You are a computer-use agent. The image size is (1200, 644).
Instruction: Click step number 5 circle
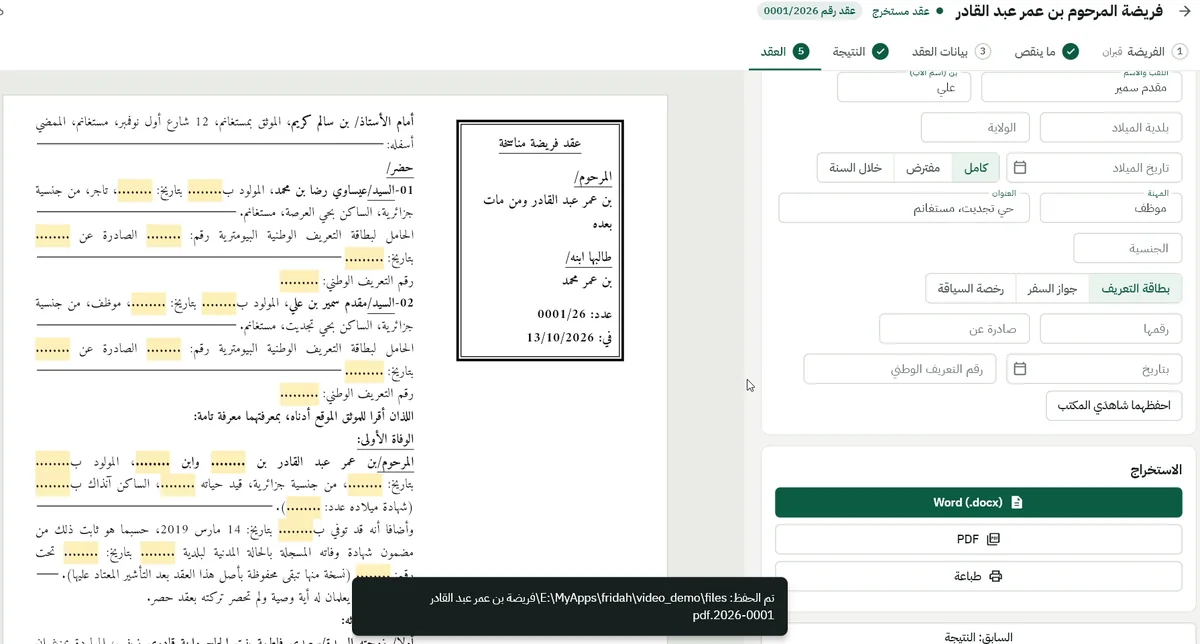pos(800,51)
